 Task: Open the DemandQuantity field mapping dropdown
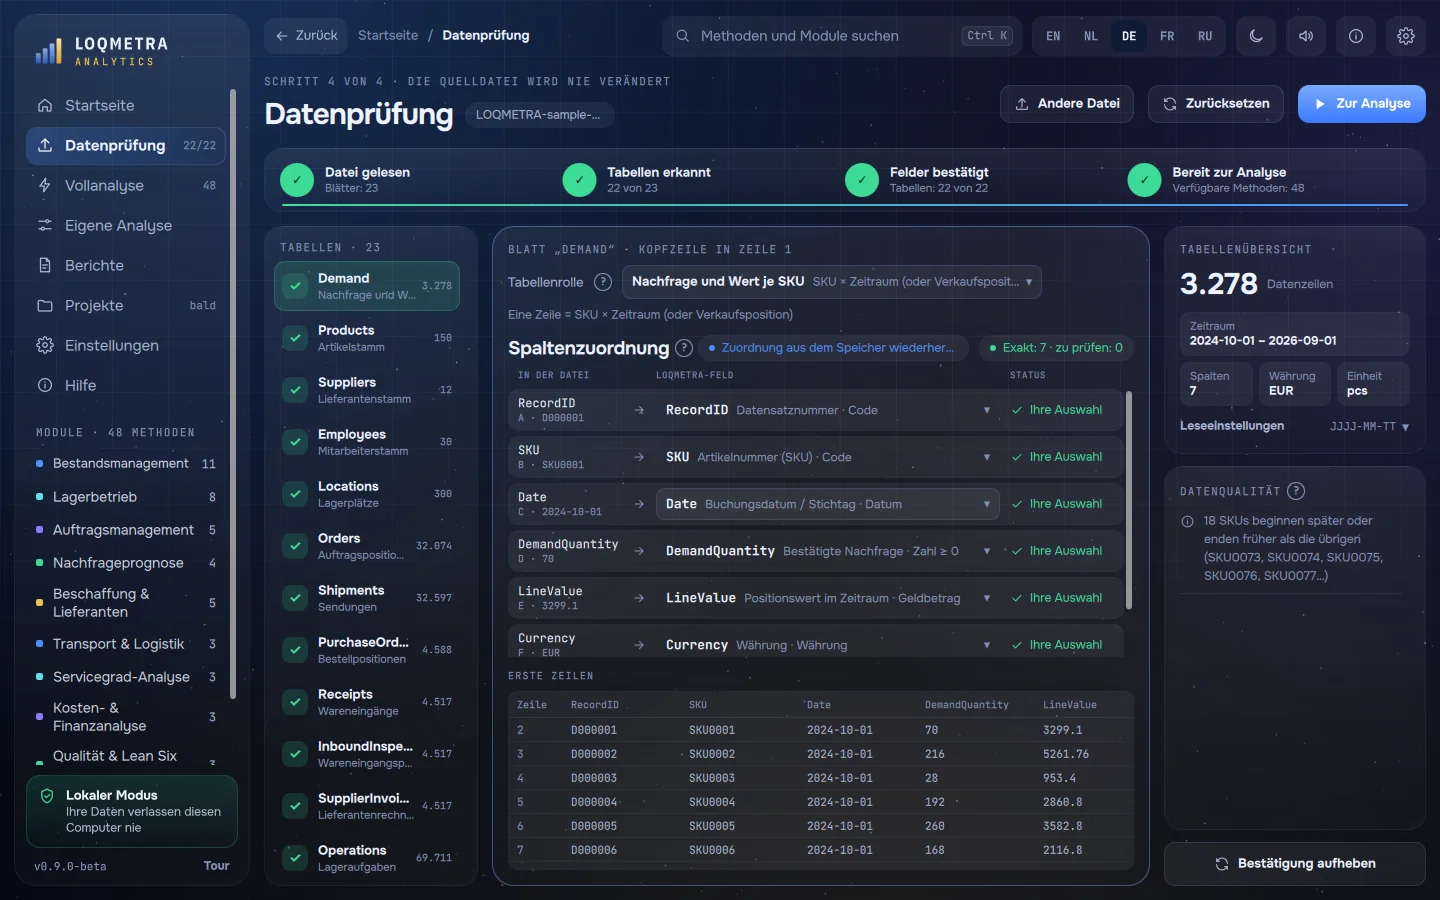tap(828, 551)
